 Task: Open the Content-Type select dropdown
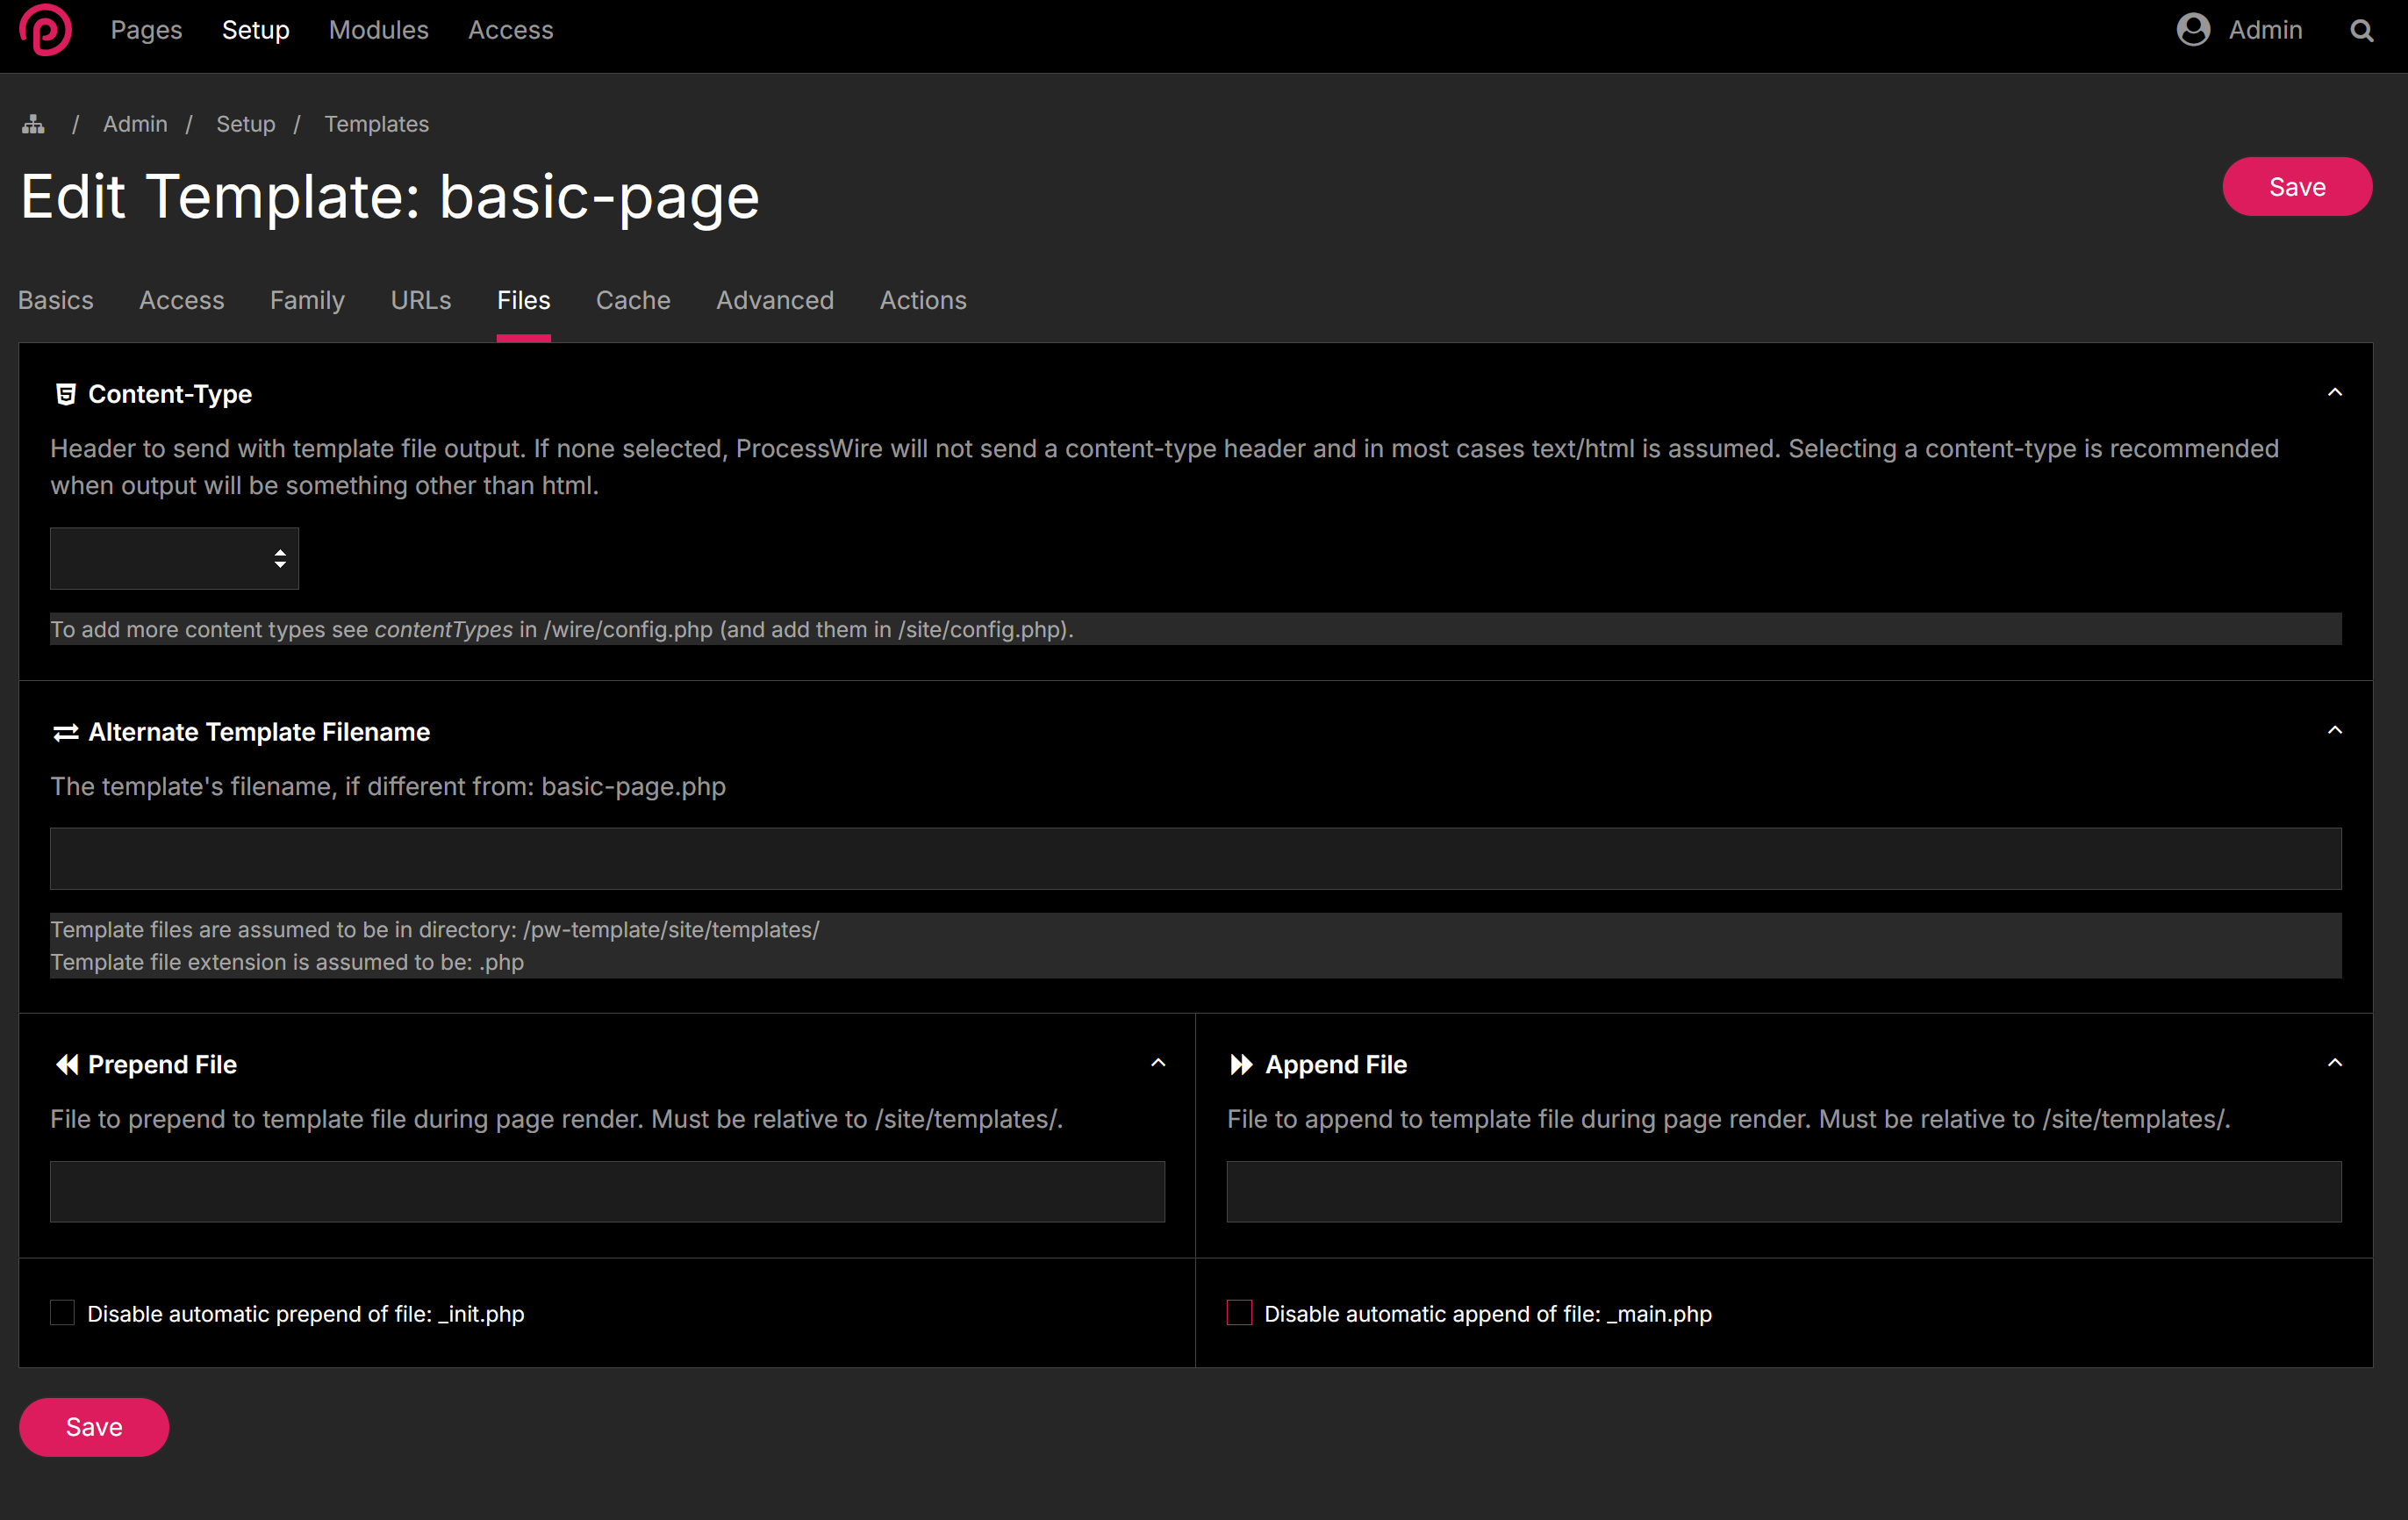point(174,558)
